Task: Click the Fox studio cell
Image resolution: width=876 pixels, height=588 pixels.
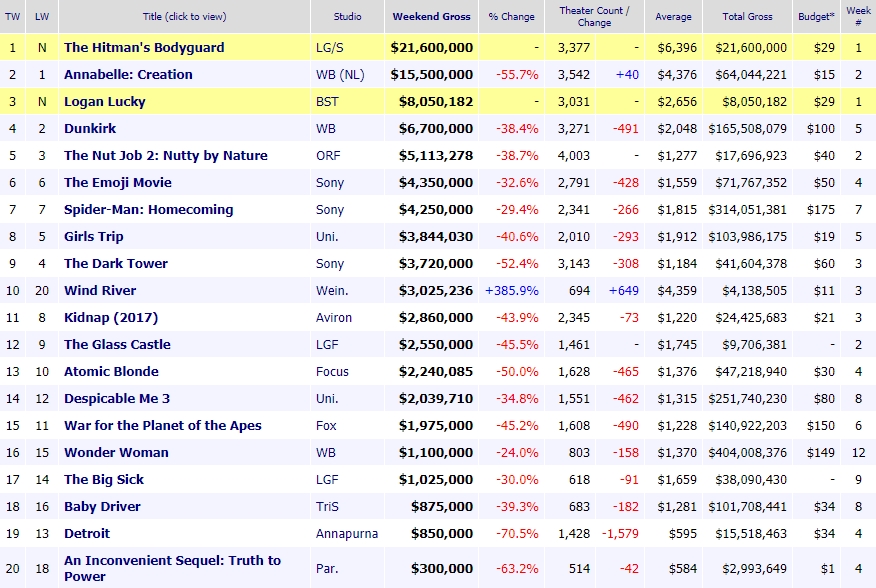Action: (x=326, y=426)
